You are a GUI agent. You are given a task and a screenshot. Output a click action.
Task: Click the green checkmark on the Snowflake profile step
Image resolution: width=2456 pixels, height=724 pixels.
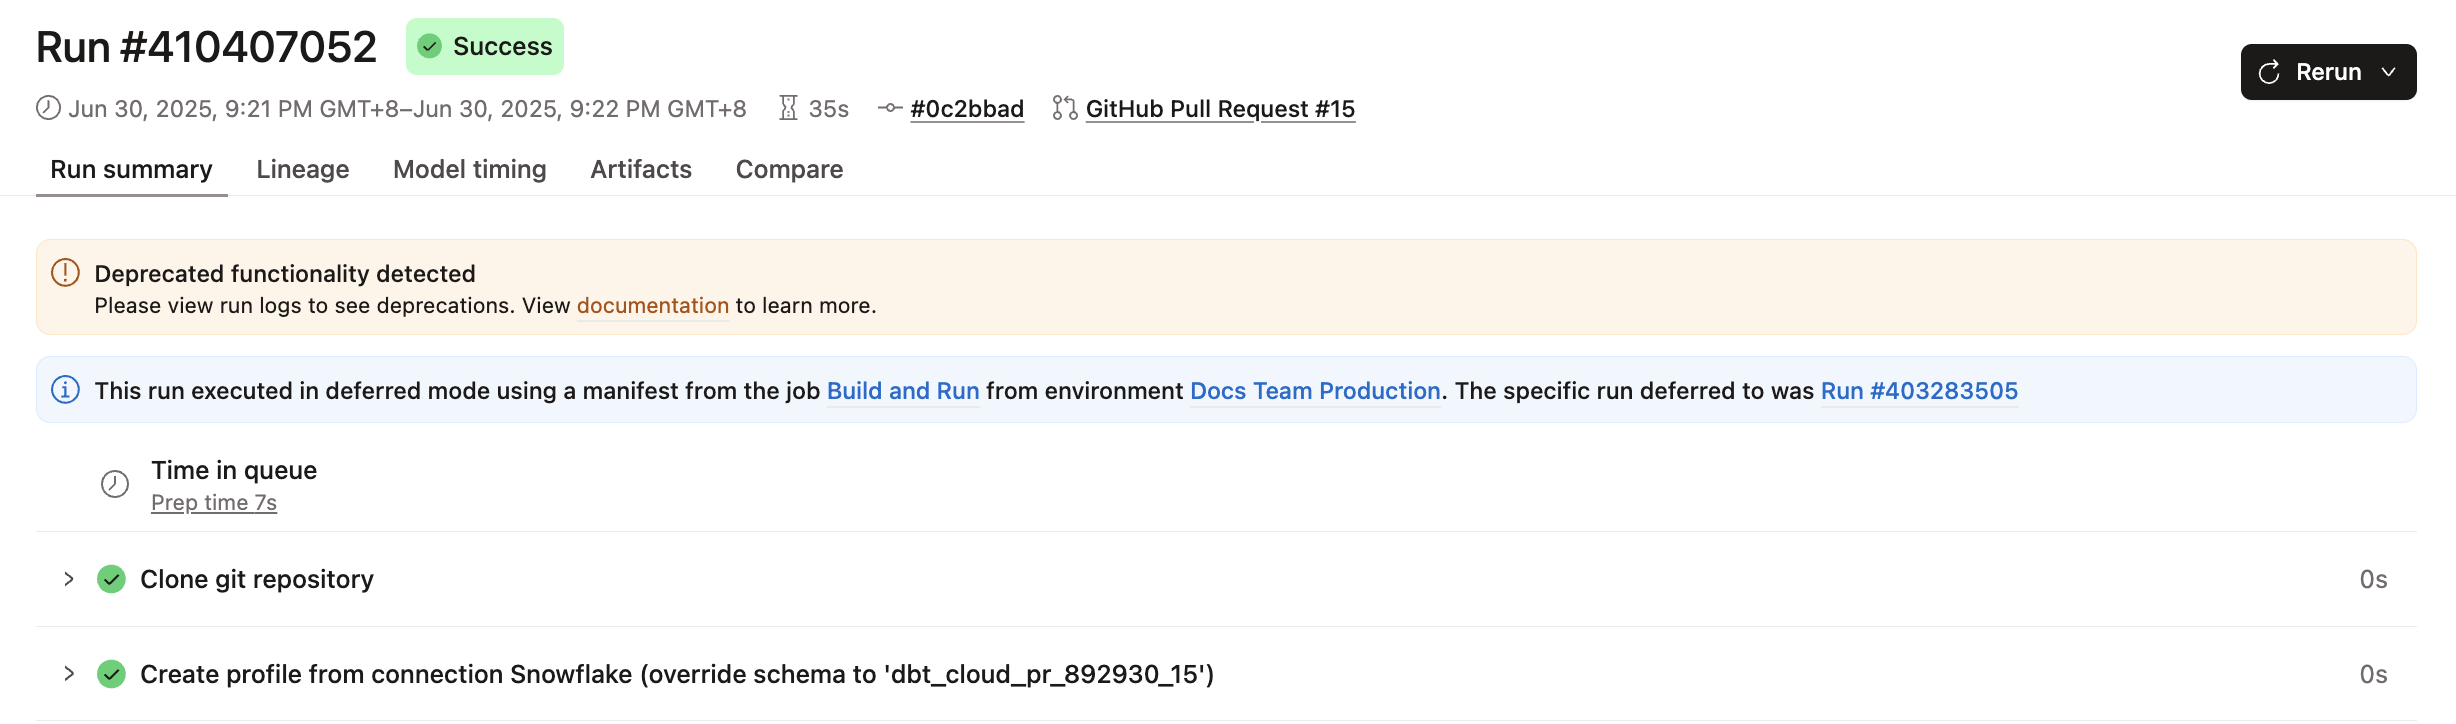pos(110,674)
